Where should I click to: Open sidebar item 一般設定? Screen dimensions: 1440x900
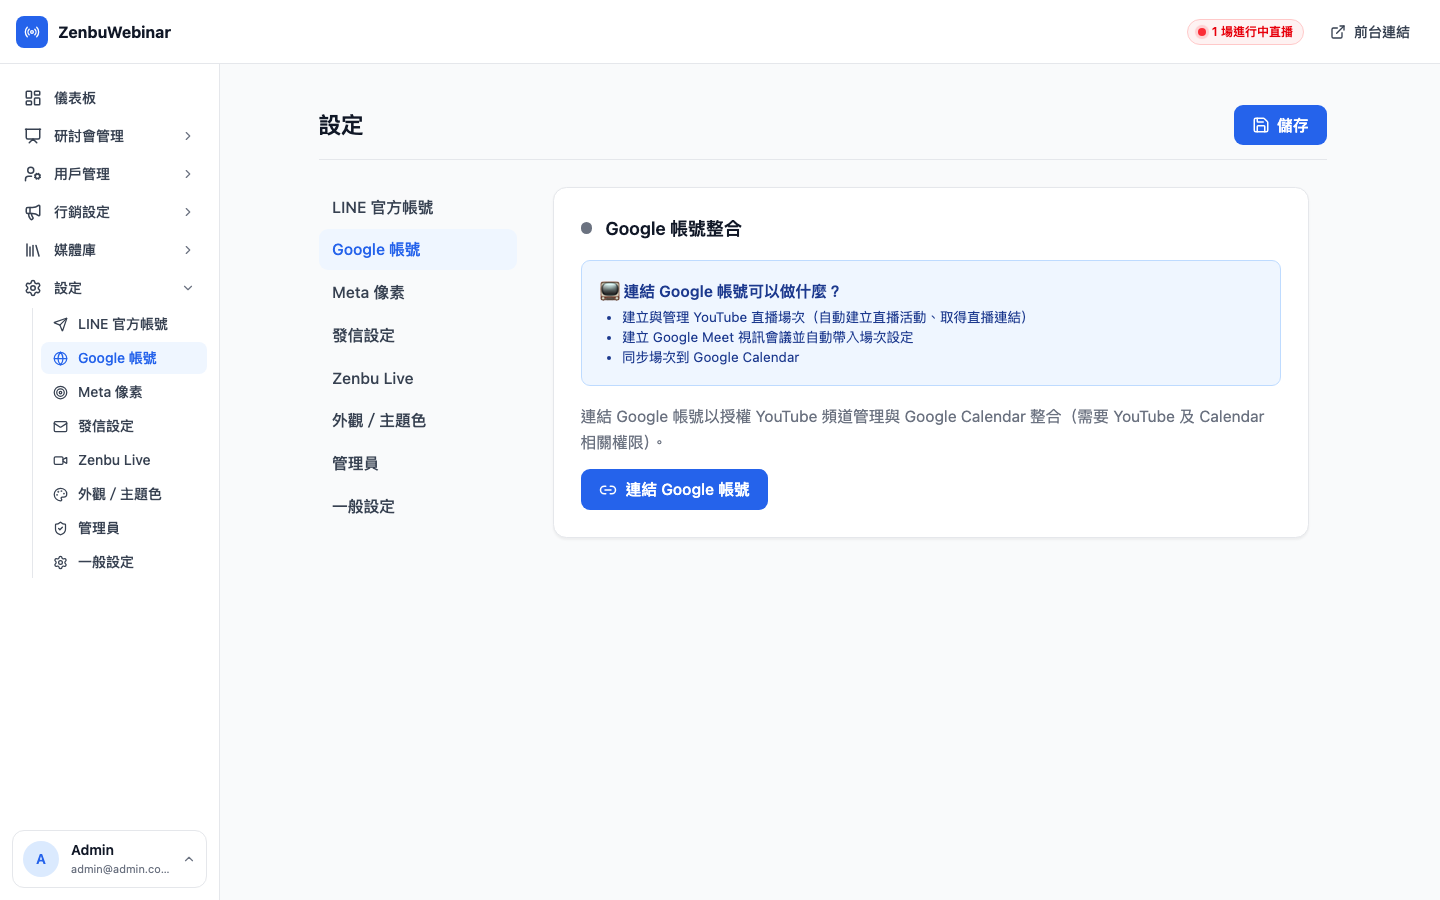click(124, 562)
